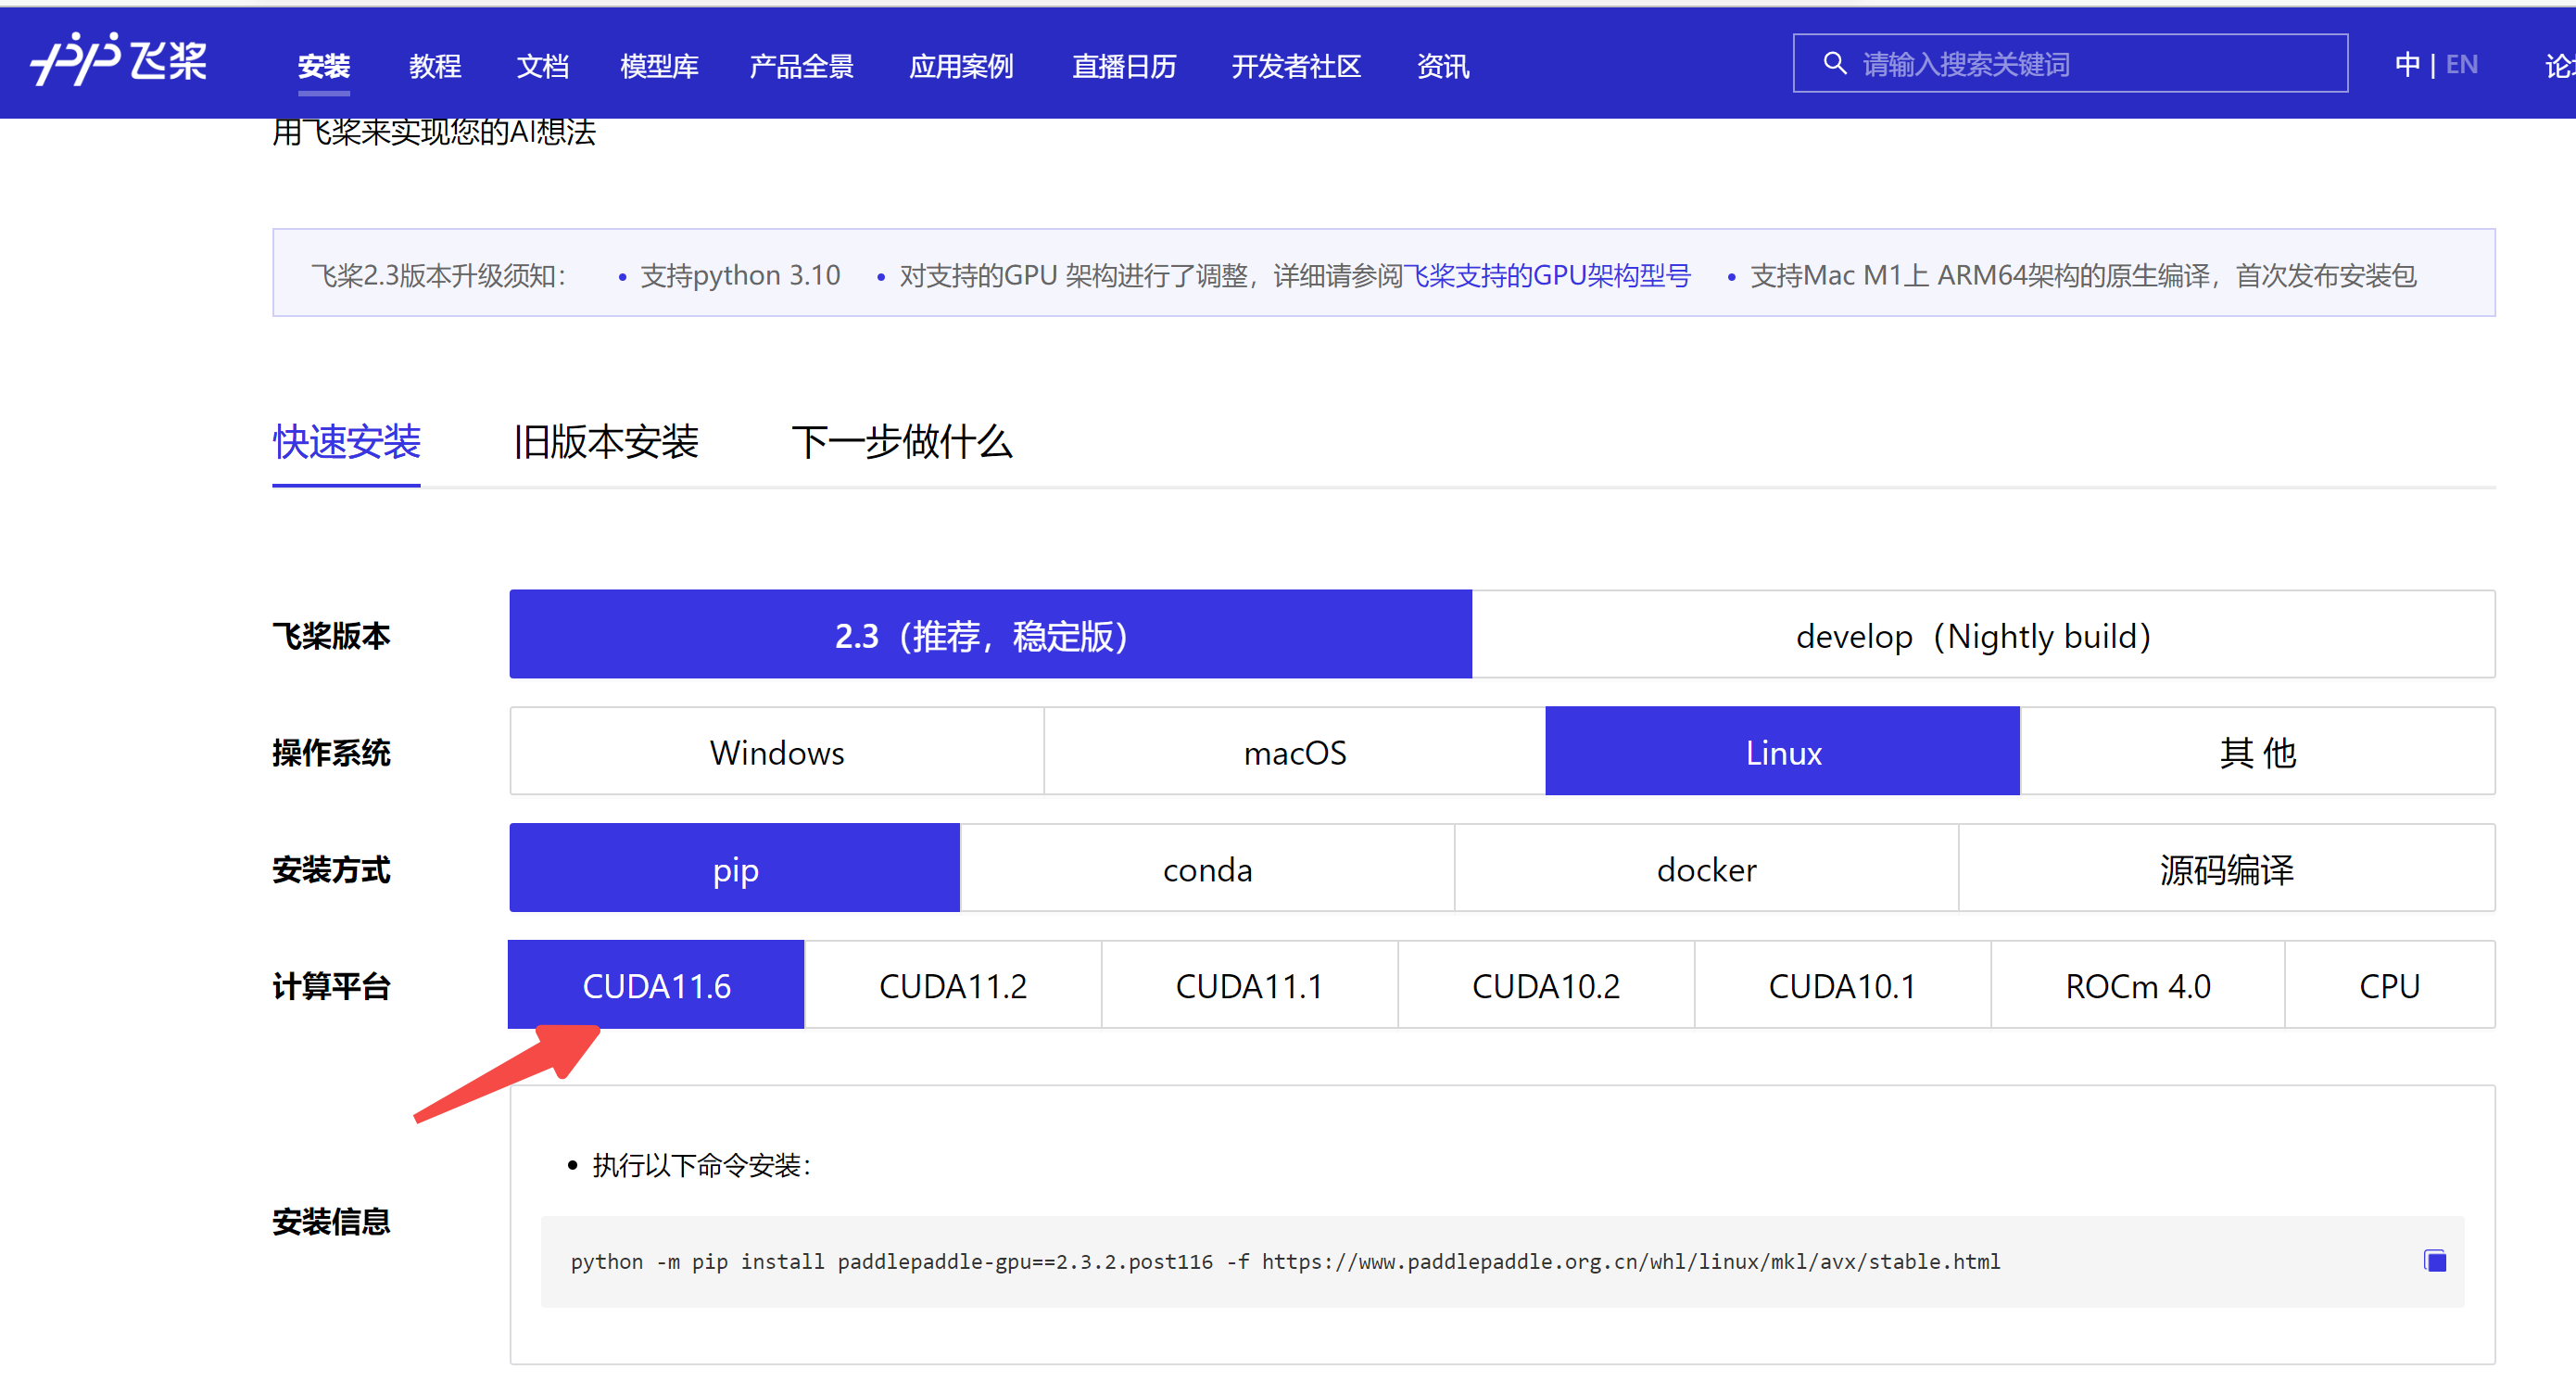Switch to the 下一步做什么 tab
This screenshot has height=1394, width=2576.
[x=902, y=442]
